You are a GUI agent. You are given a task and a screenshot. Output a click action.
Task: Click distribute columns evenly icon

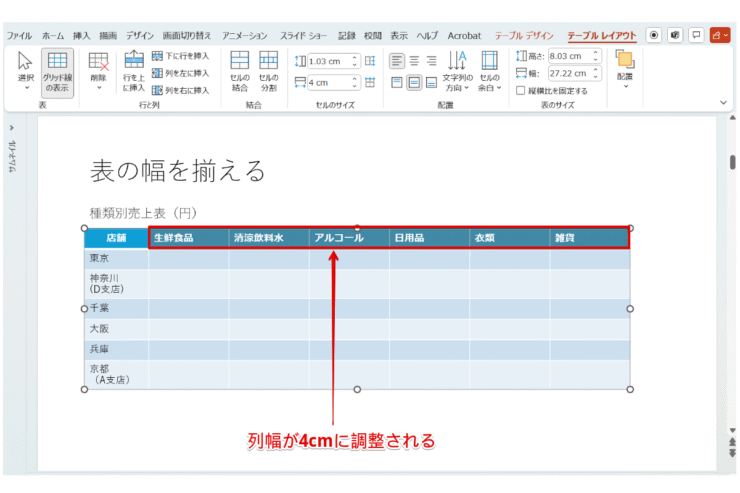370,82
